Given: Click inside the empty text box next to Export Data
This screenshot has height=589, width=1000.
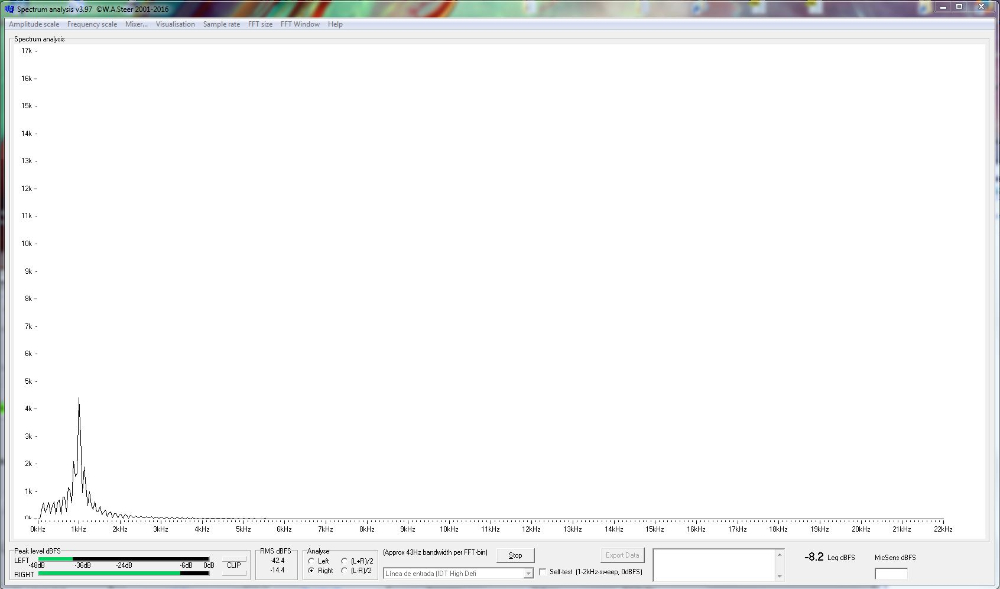Looking at the screenshot, I should pos(714,565).
